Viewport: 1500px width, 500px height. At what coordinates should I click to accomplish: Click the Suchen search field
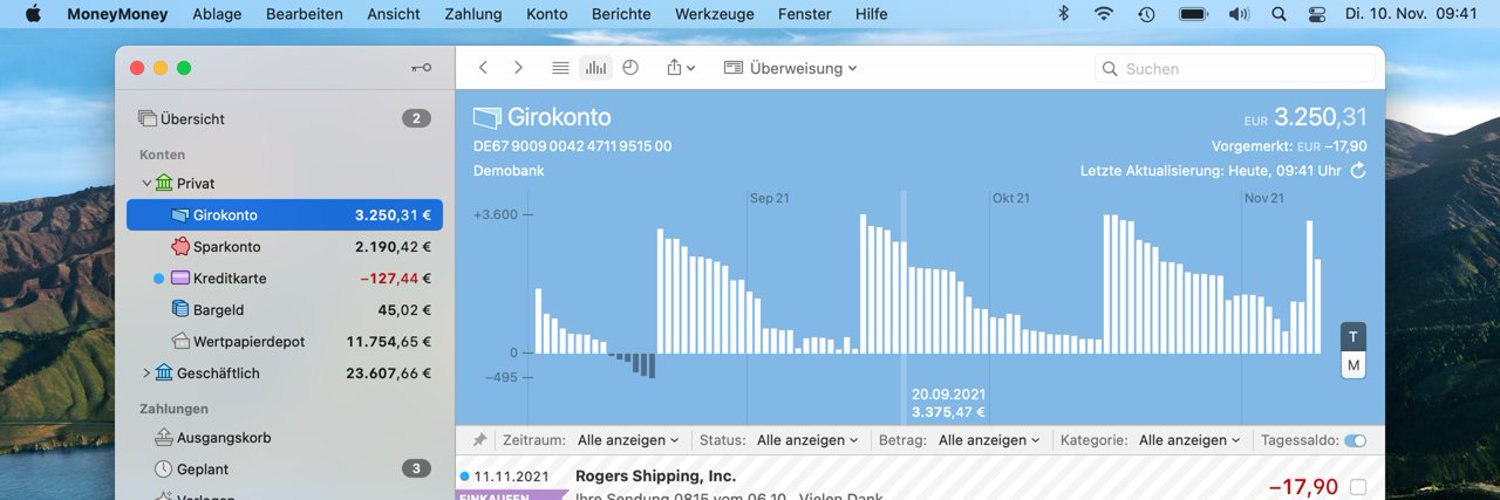1235,69
